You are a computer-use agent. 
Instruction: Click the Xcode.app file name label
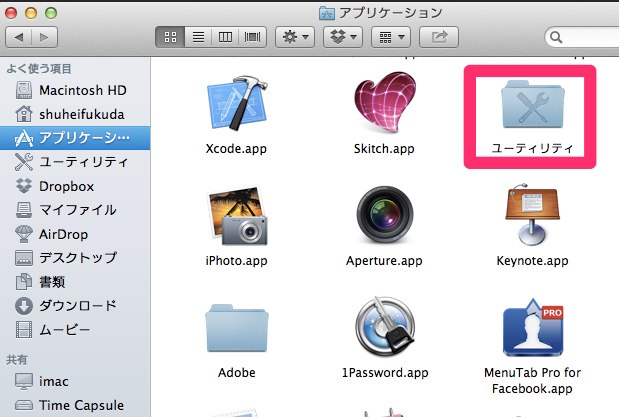[x=236, y=149]
